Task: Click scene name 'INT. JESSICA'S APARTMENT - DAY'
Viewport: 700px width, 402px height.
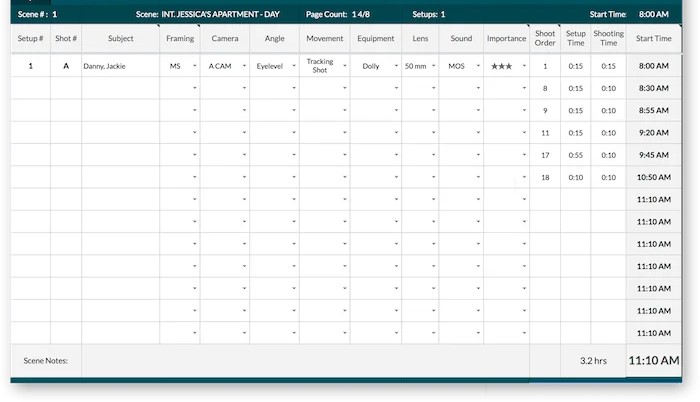Action: coord(221,14)
